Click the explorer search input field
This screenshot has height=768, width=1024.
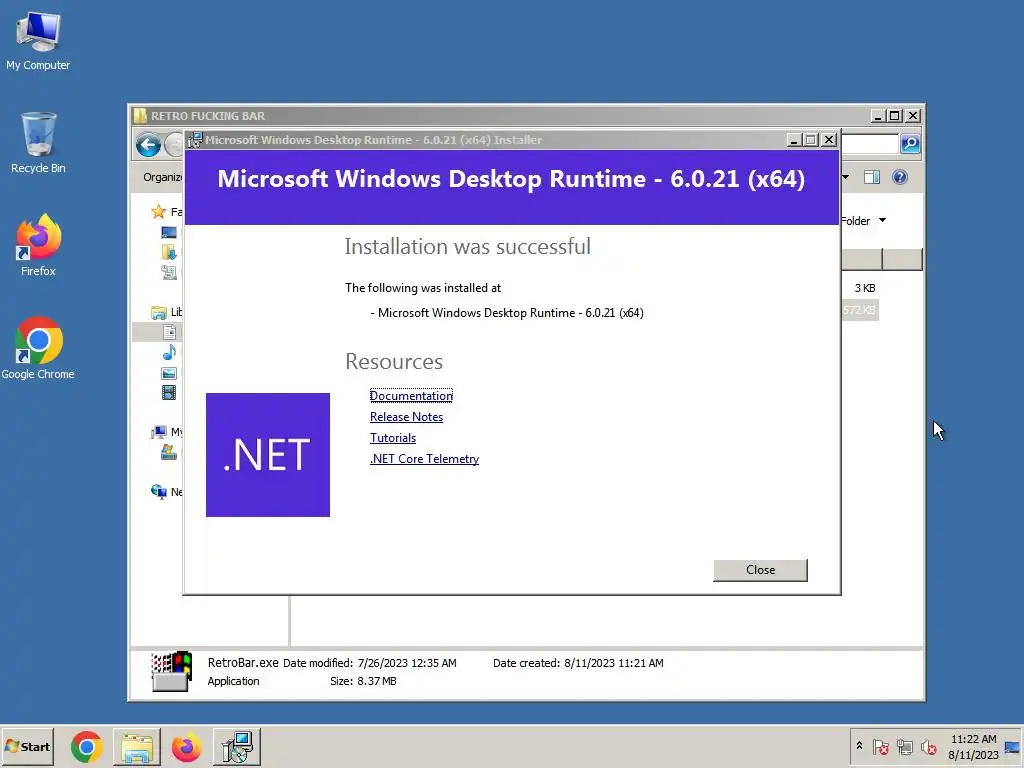point(869,144)
